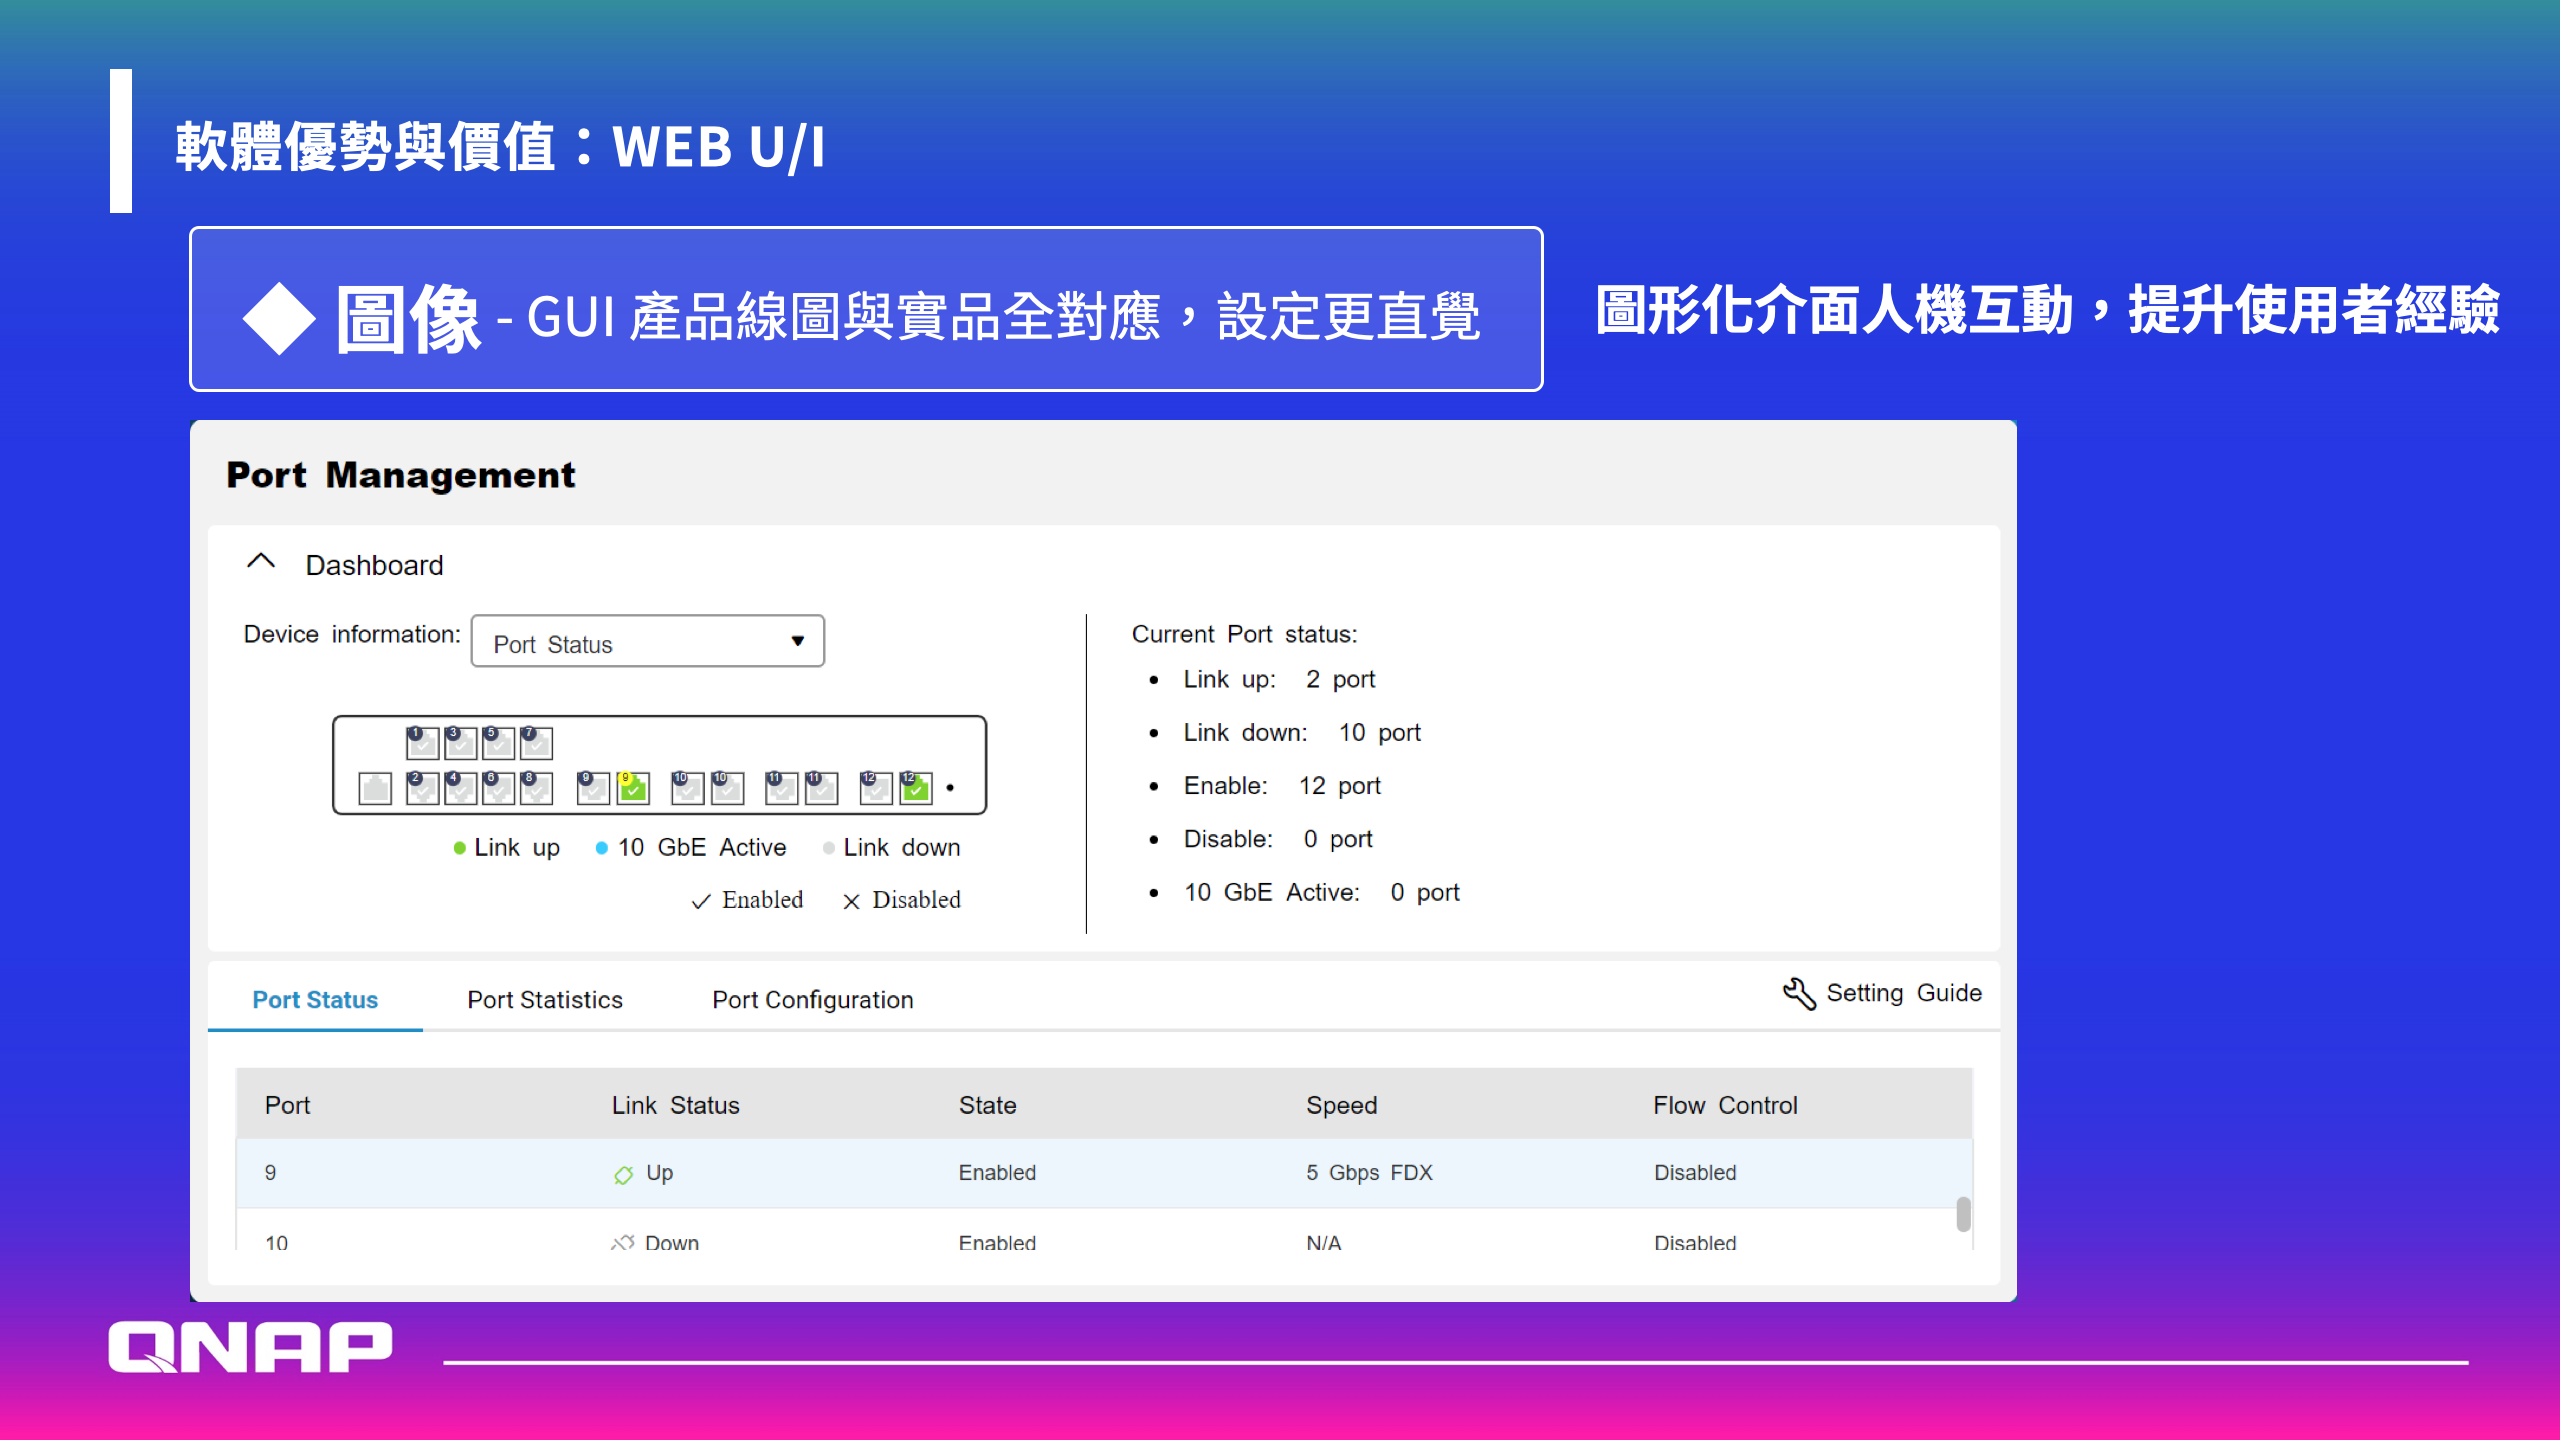This screenshot has width=2560, height=1440.
Task: Select the Port Status tab
Action: pyautogui.click(x=315, y=1000)
